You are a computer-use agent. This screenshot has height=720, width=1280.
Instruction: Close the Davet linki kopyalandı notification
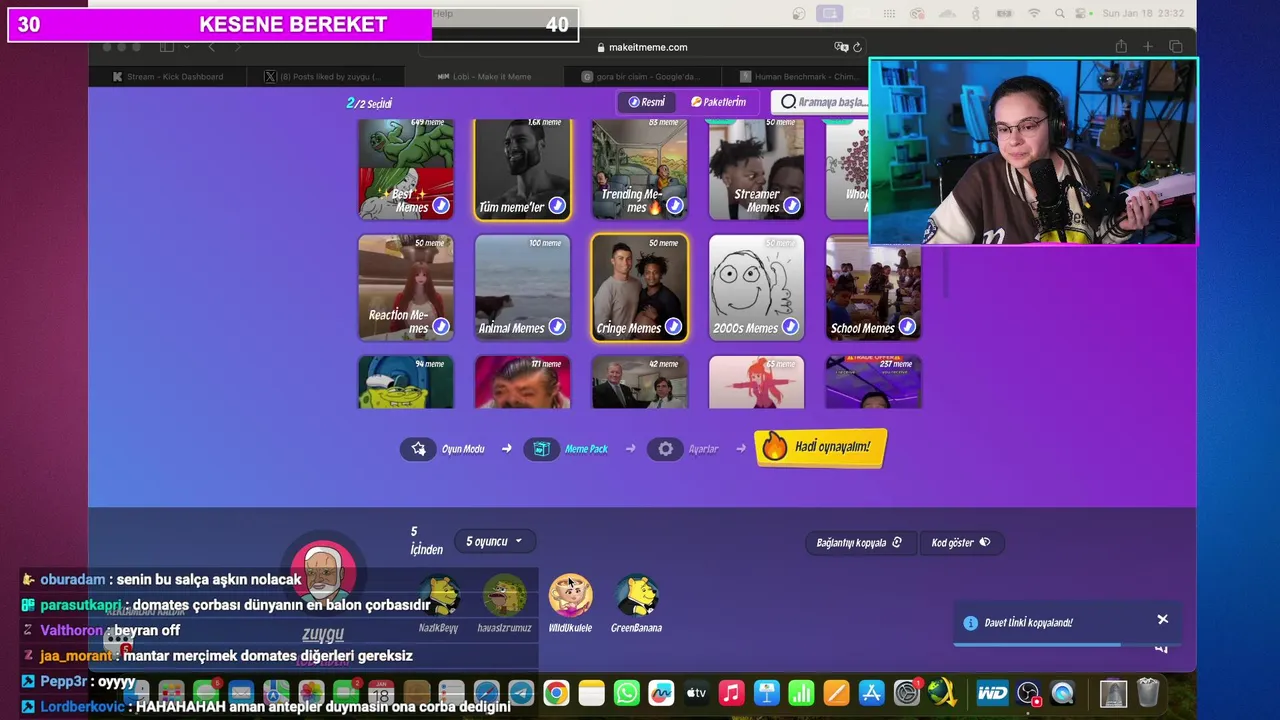pyautogui.click(x=1162, y=619)
